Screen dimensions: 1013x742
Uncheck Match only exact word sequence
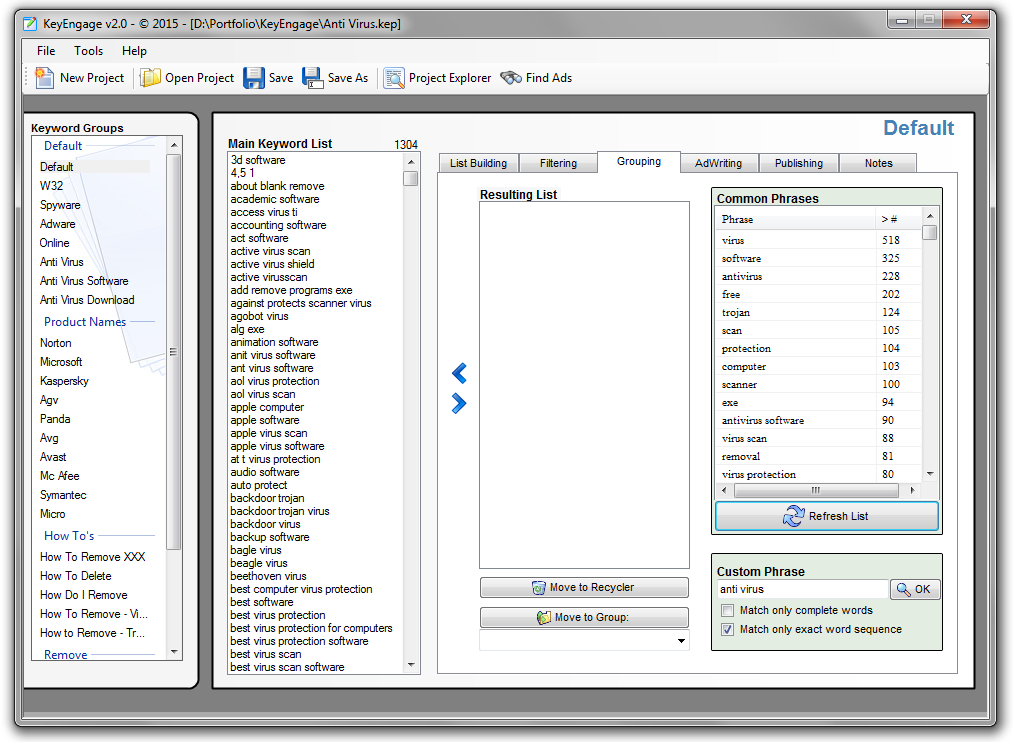coord(727,630)
